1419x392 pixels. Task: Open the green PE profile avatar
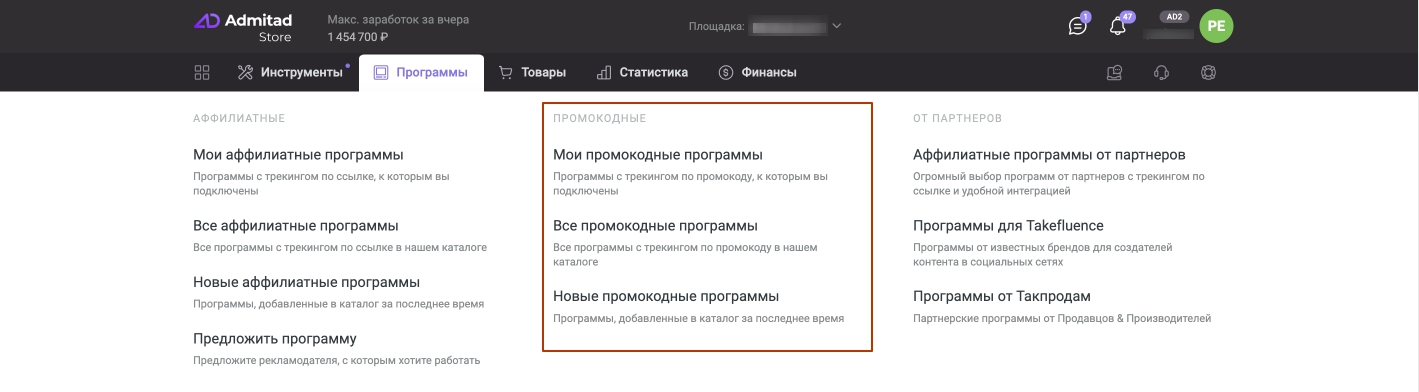pyautogui.click(x=1216, y=27)
